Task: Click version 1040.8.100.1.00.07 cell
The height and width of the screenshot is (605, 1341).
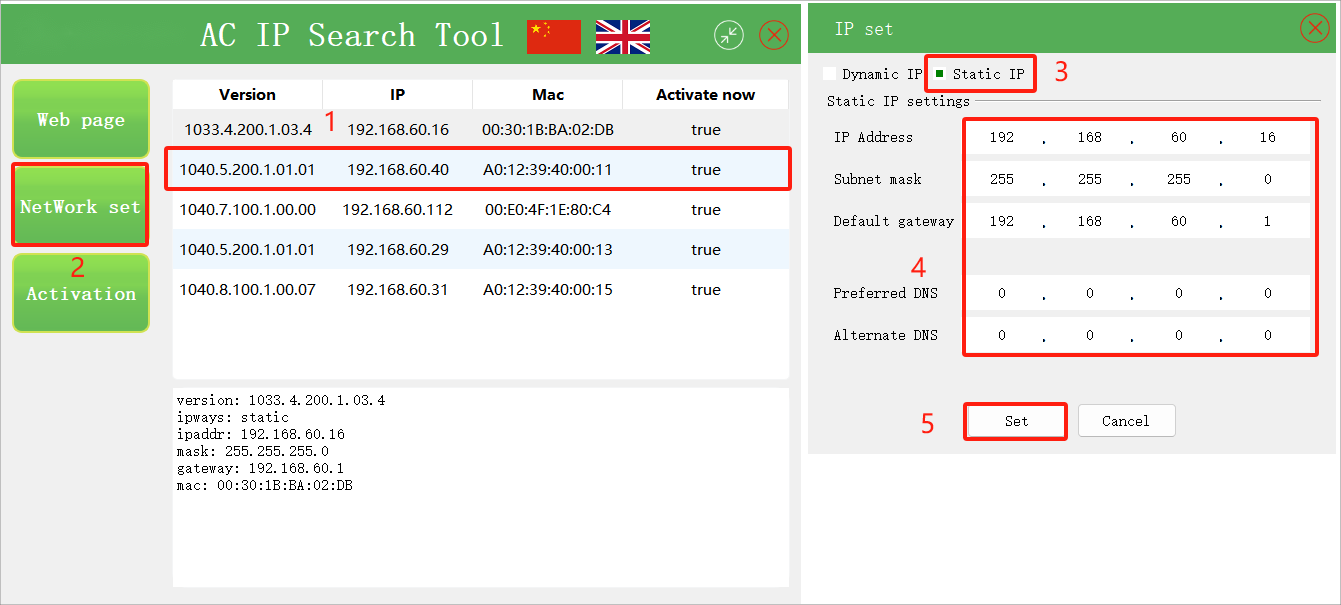Action: [247, 290]
